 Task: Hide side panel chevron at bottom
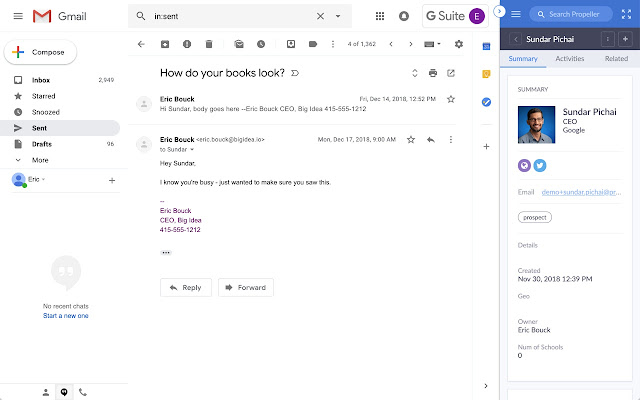486,386
